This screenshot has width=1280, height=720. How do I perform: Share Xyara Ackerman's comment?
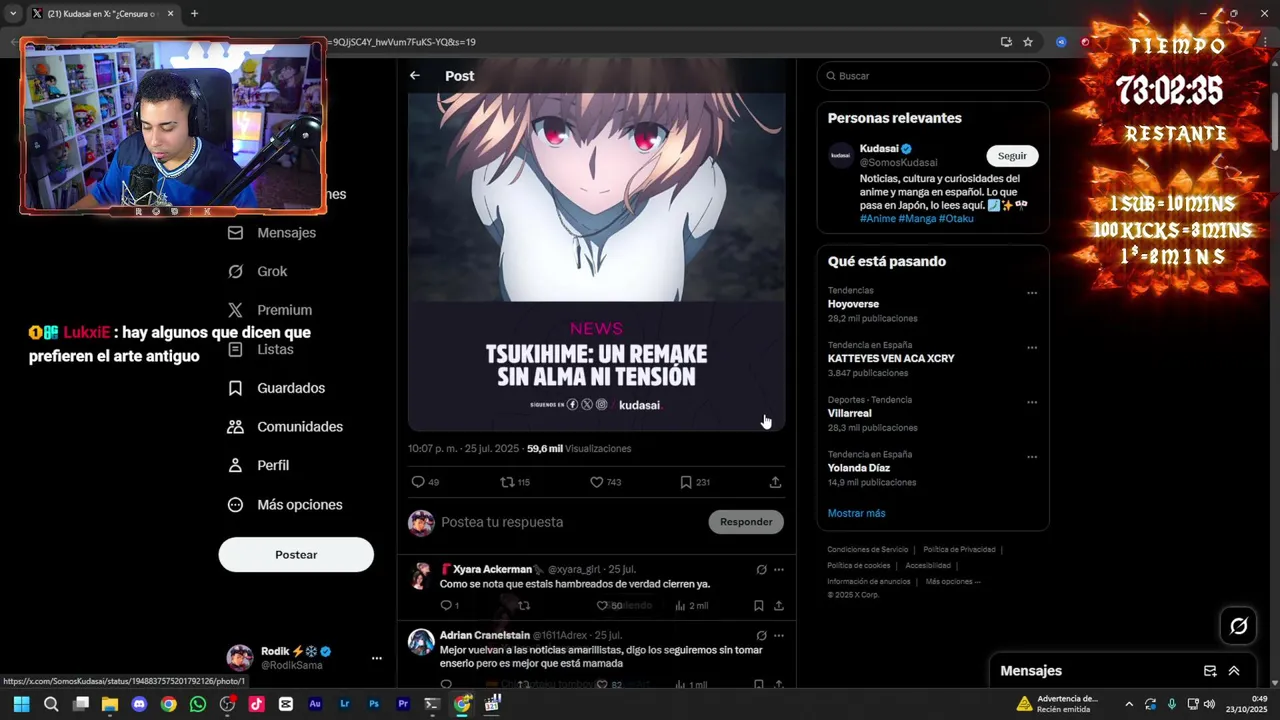click(x=779, y=606)
